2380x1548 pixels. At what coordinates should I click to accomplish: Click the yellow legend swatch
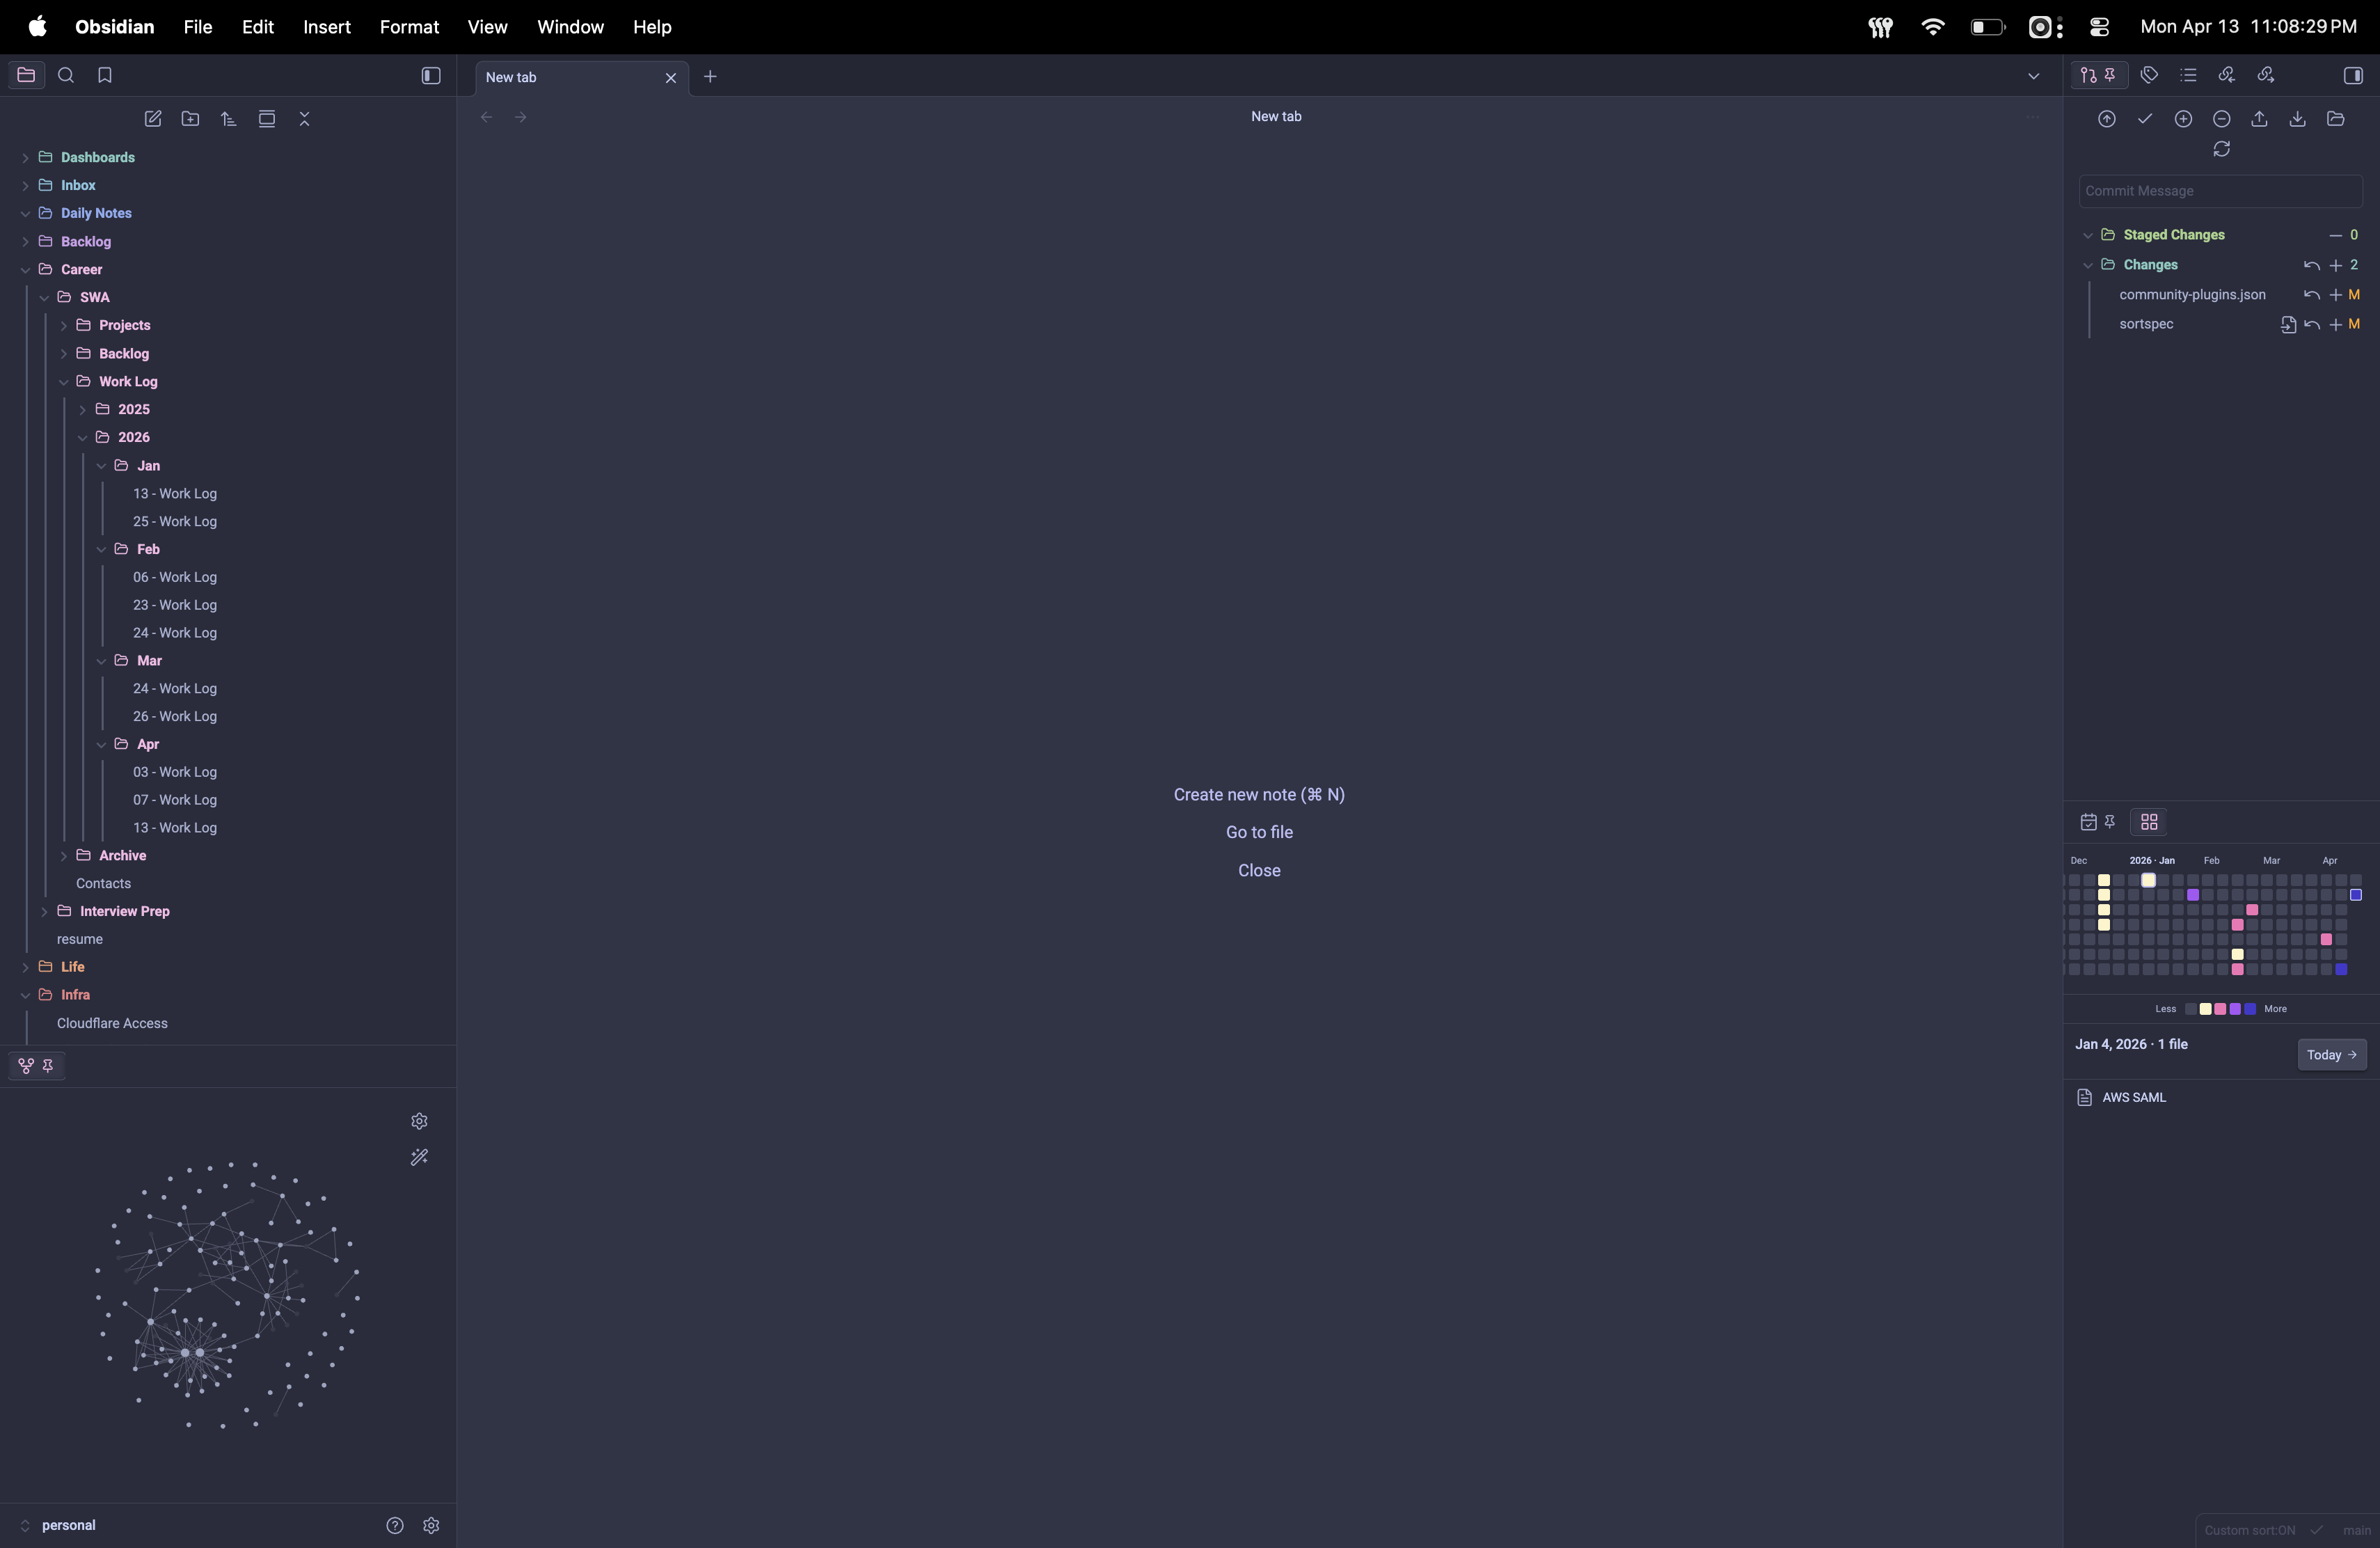coord(2205,1009)
